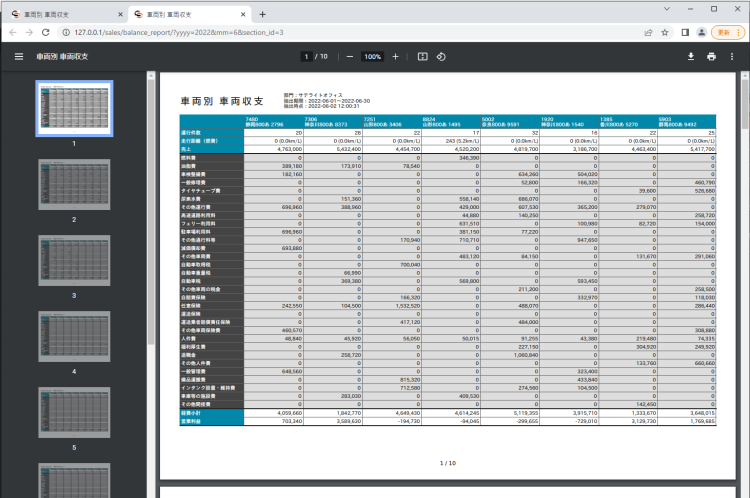Download the PDF report
The width and height of the screenshot is (750, 498).
(691, 57)
